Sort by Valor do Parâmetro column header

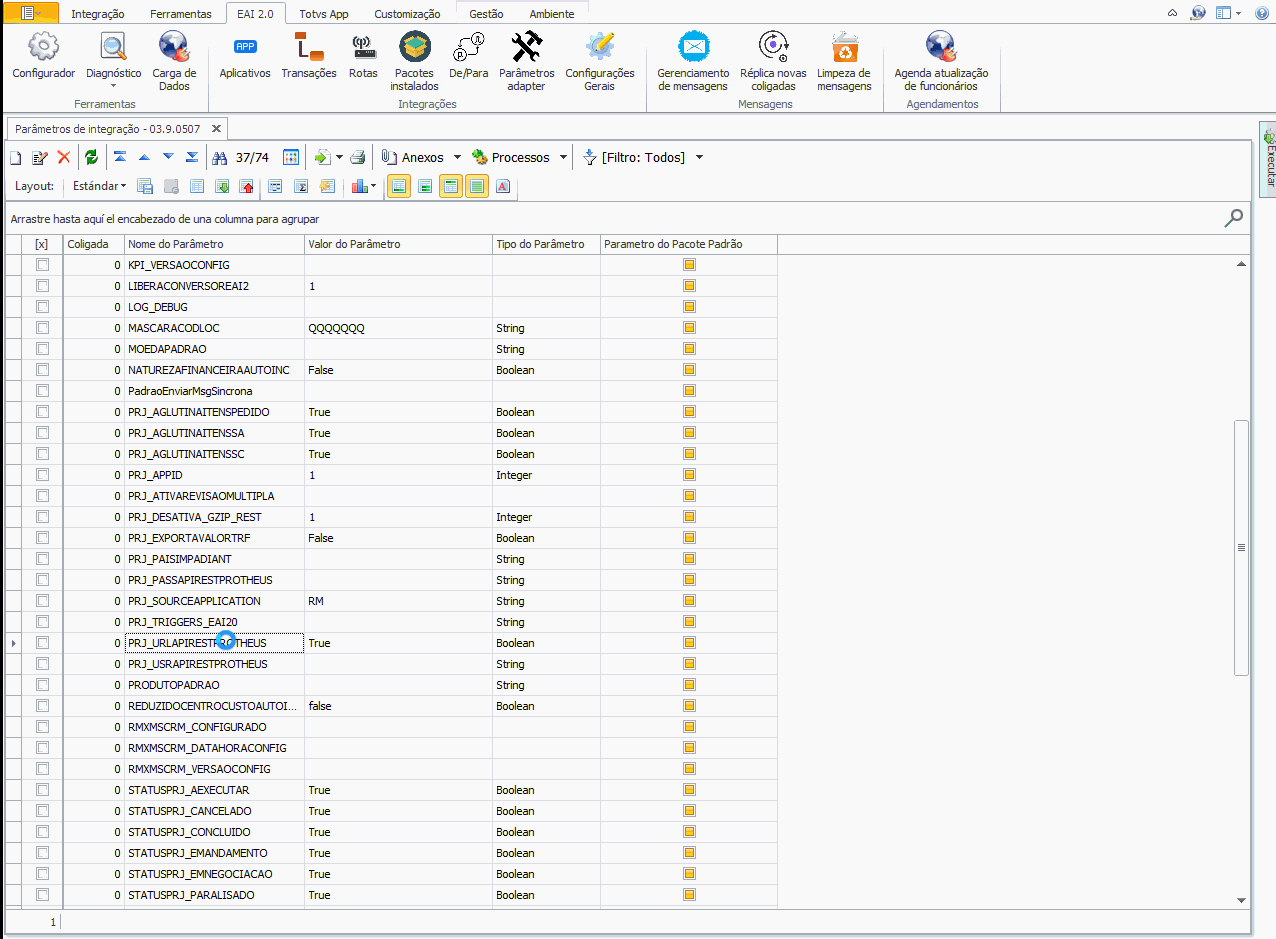pos(398,244)
